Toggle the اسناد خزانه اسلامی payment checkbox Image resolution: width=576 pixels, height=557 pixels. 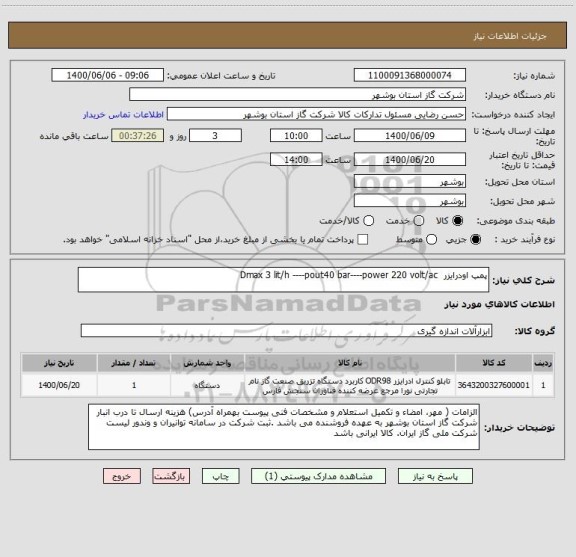coord(363,240)
